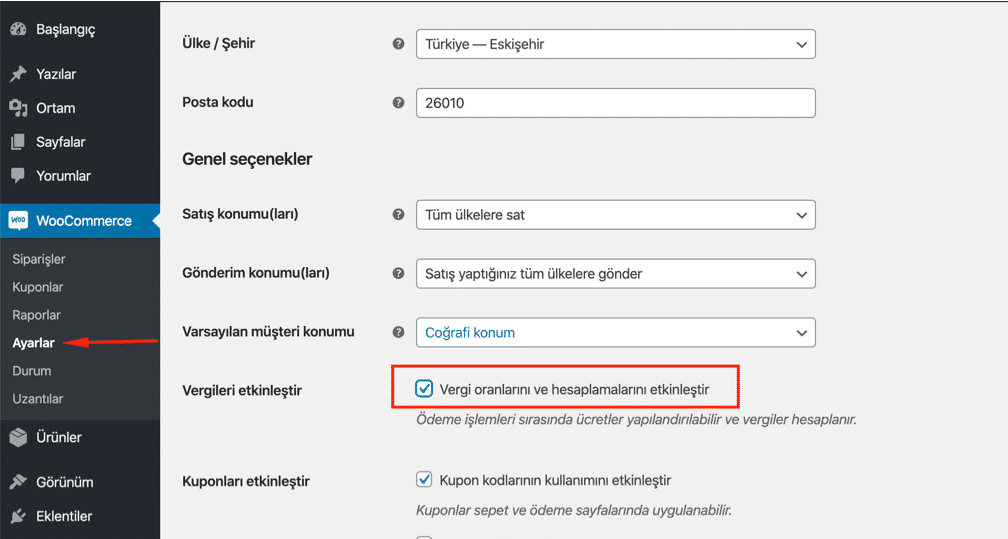Click the Ürünler box icon
This screenshot has width=1008, height=539.
(x=18, y=437)
